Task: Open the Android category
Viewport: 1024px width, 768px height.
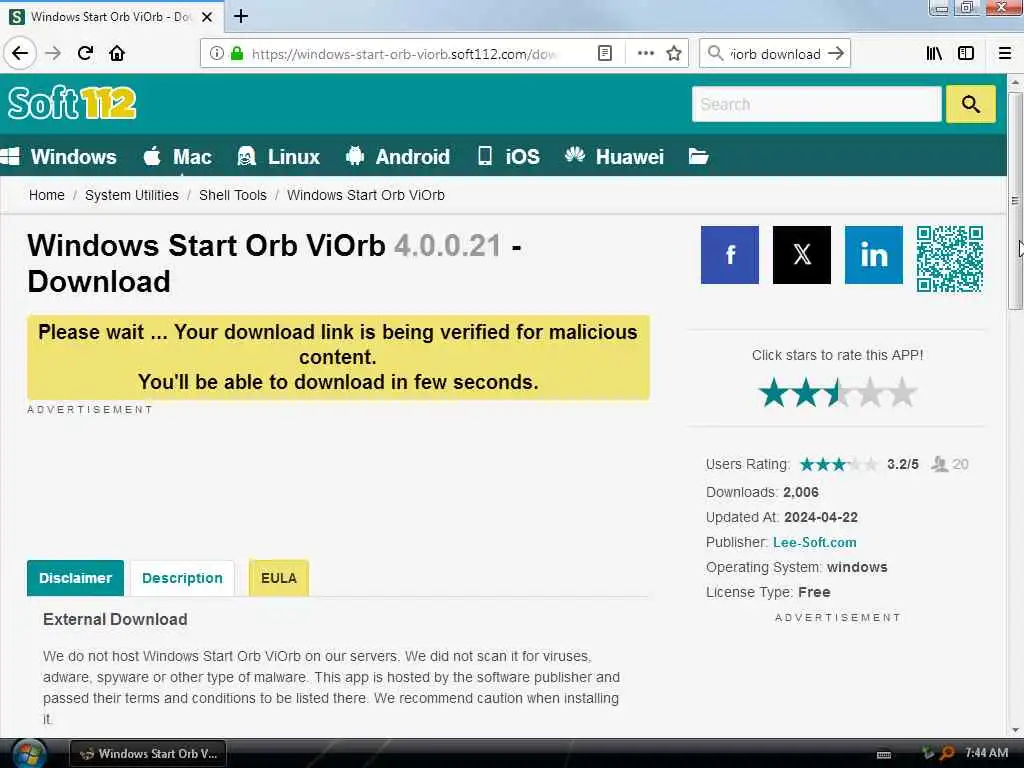Action: coord(398,157)
